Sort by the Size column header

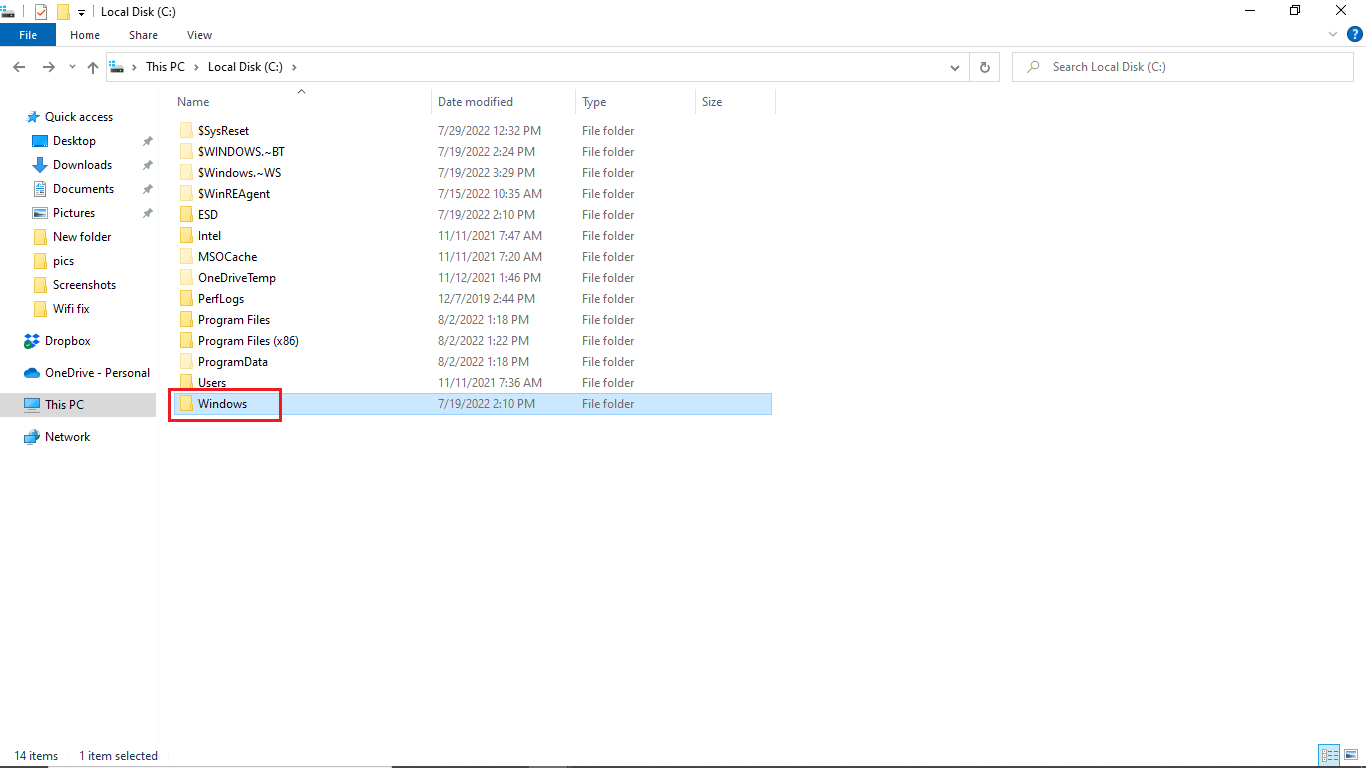[x=712, y=102]
